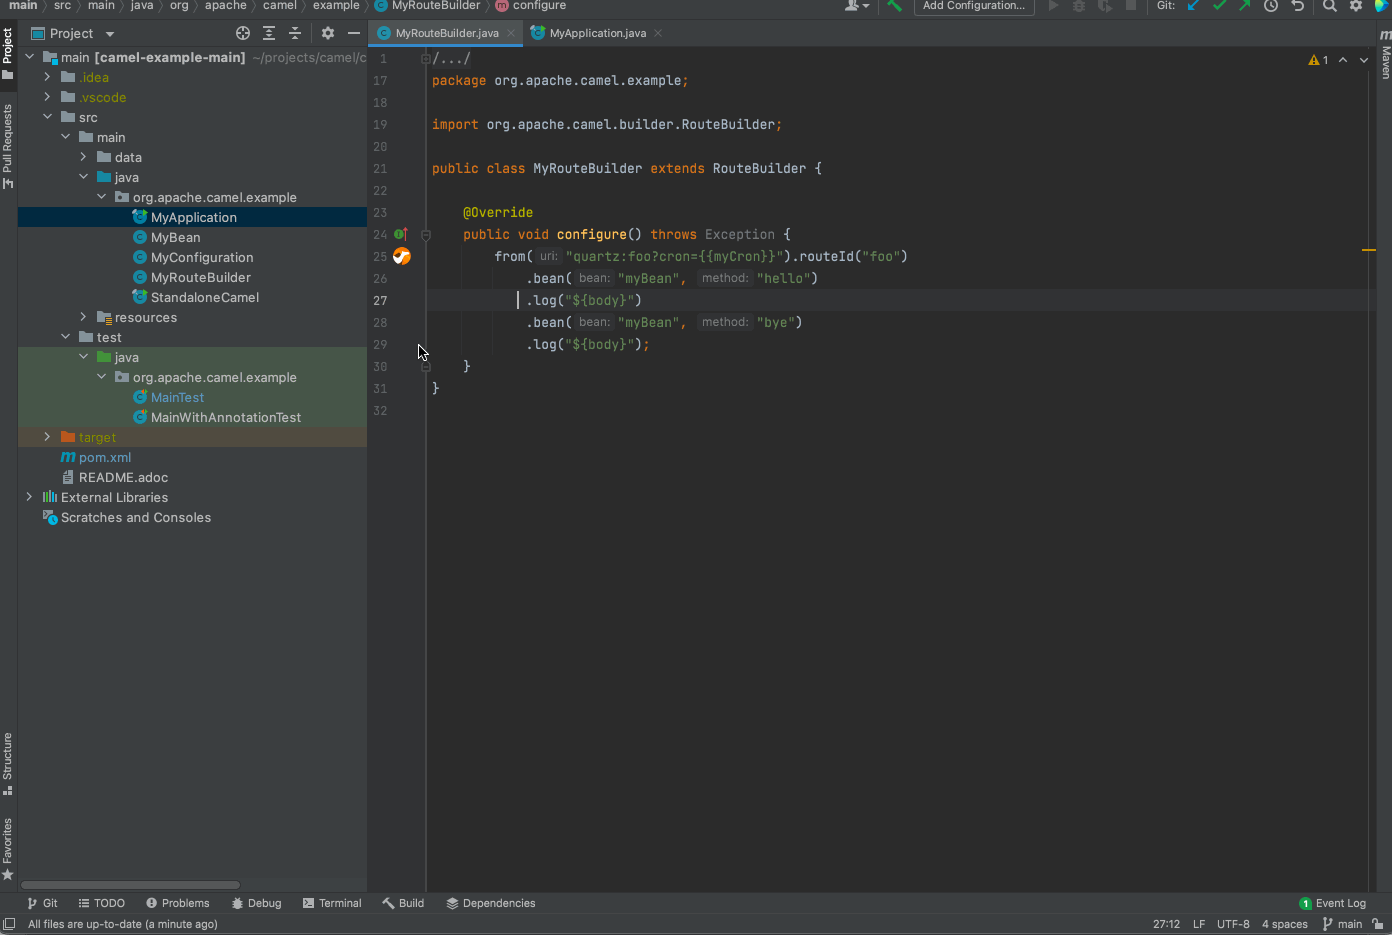Select MyApplication in project tree

pos(194,217)
